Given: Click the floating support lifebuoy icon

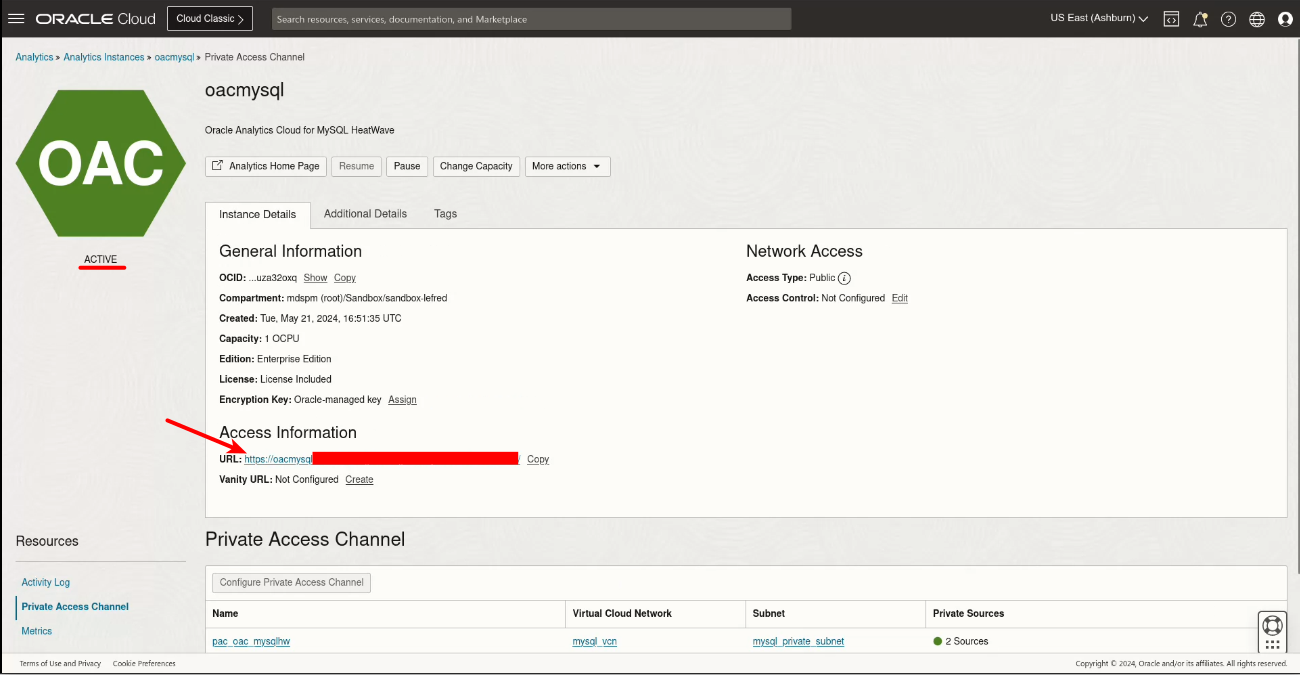Looking at the screenshot, I should tap(1272, 626).
